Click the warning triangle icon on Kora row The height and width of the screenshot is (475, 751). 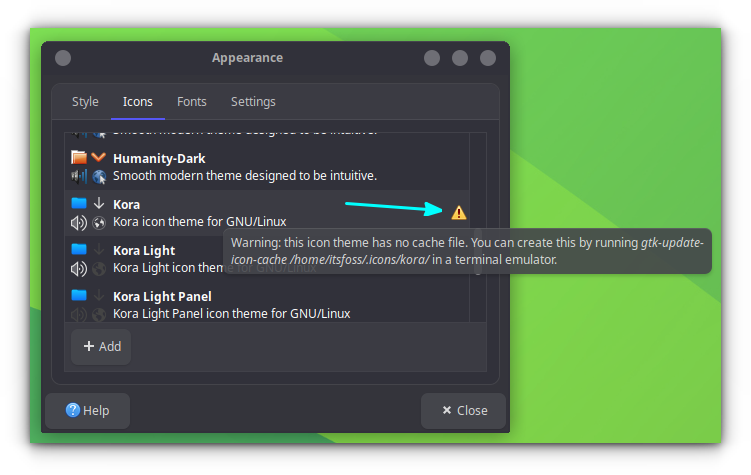[x=459, y=213]
